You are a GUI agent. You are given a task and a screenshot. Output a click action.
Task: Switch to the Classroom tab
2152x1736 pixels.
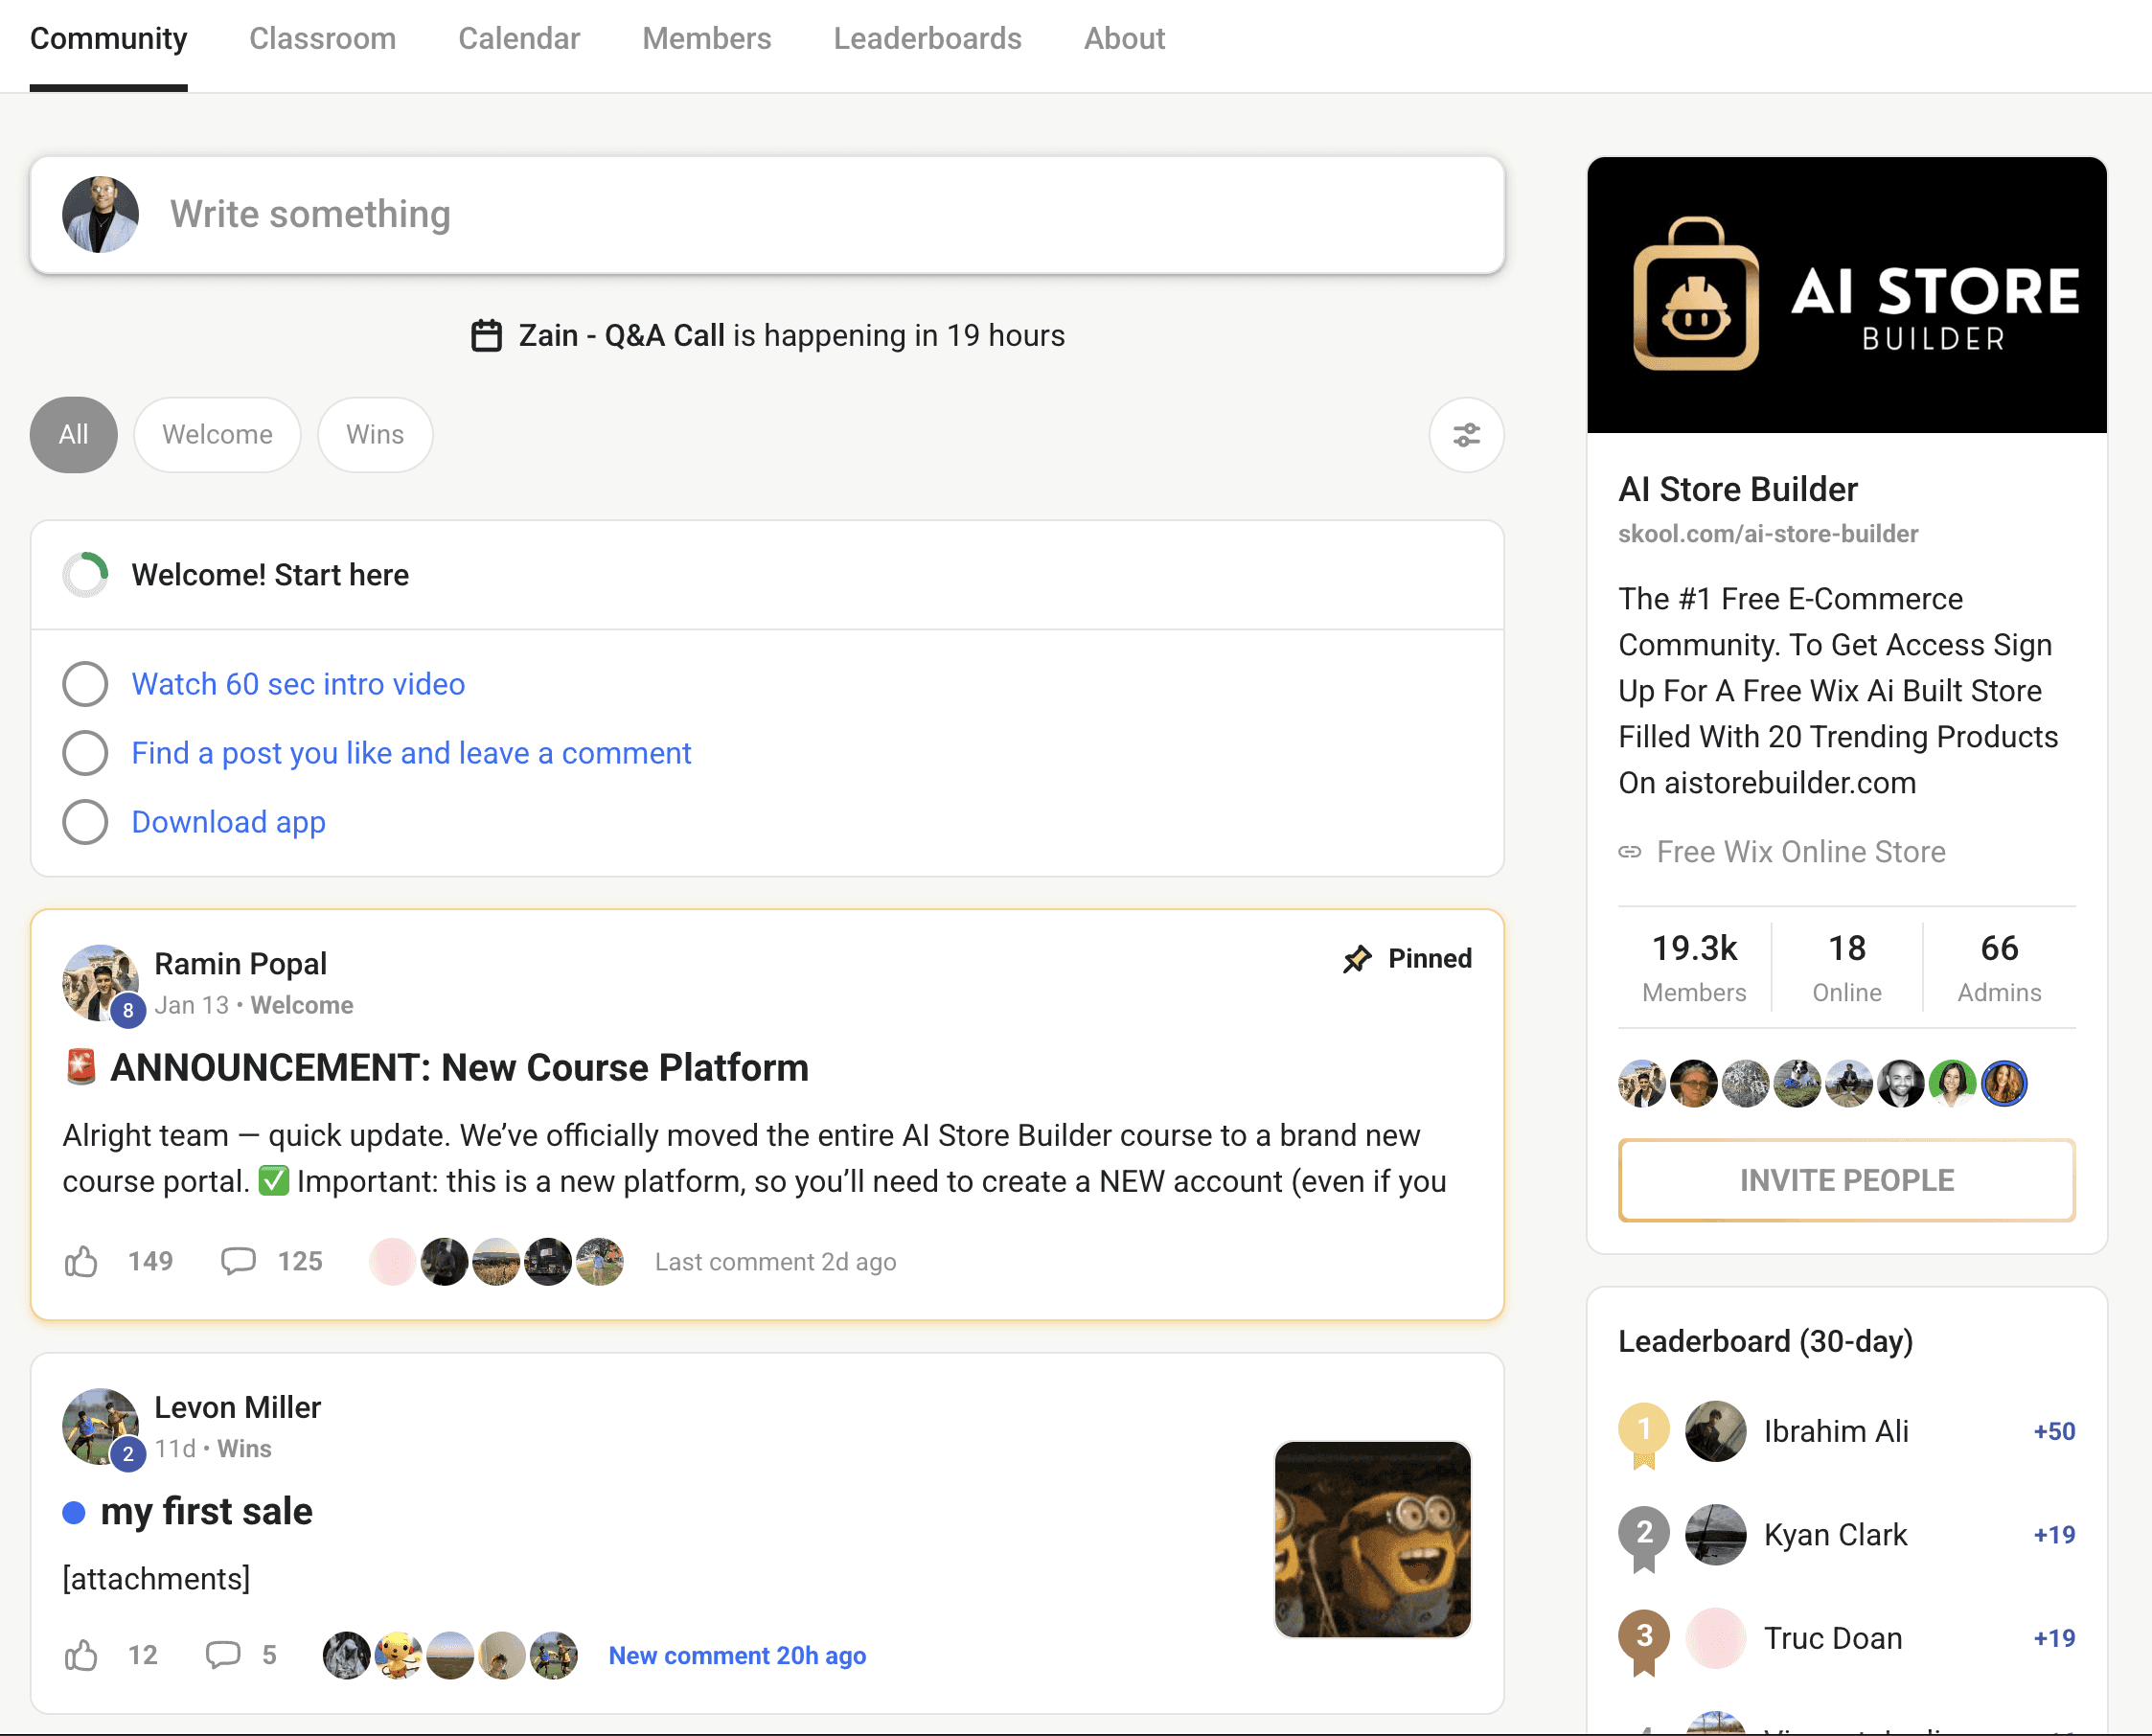[322, 39]
